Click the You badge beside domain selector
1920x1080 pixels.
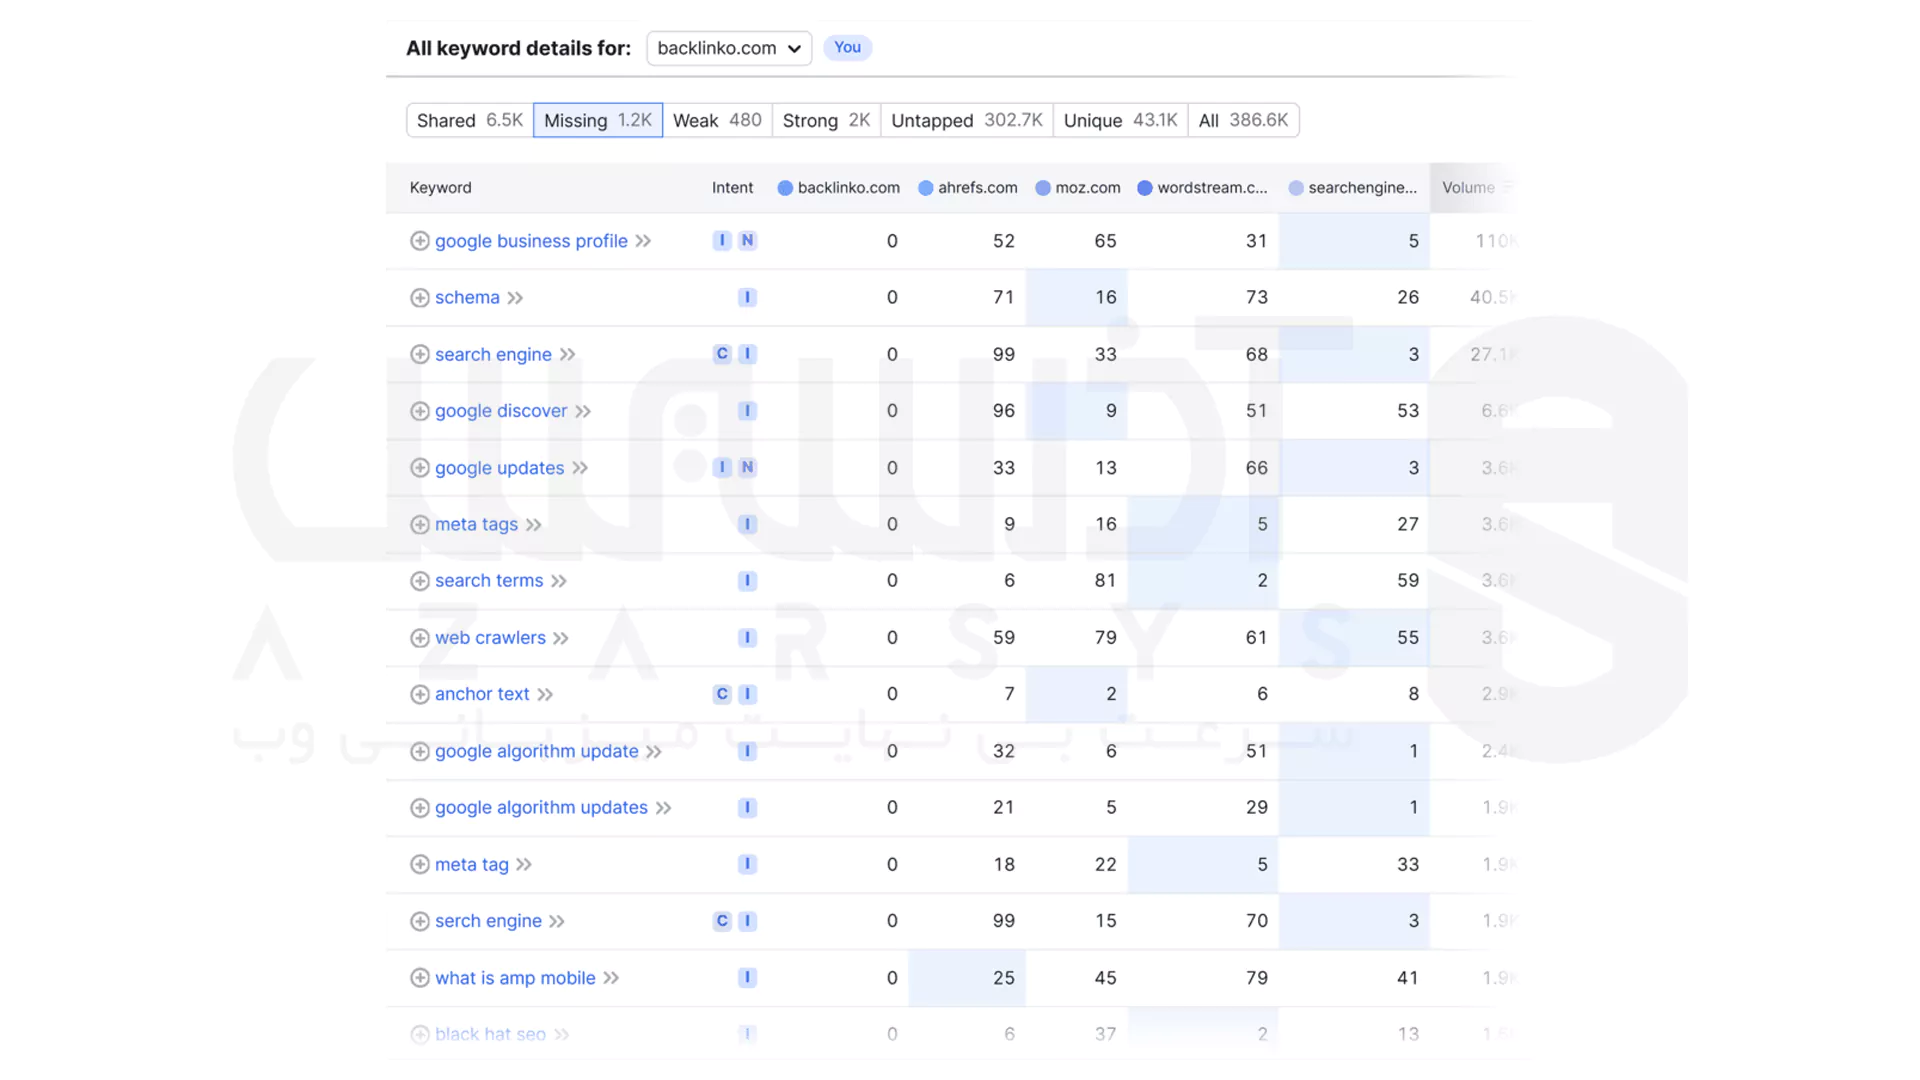pos(847,47)
